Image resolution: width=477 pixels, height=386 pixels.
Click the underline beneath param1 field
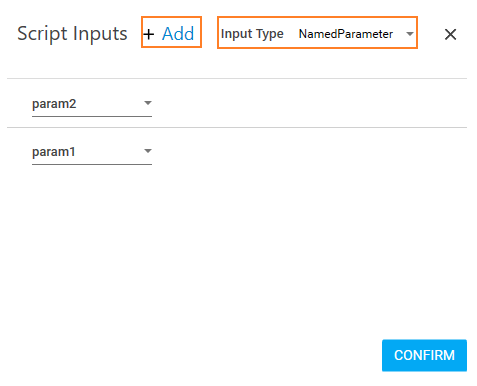pyautogui.click(x=92, y=164)
